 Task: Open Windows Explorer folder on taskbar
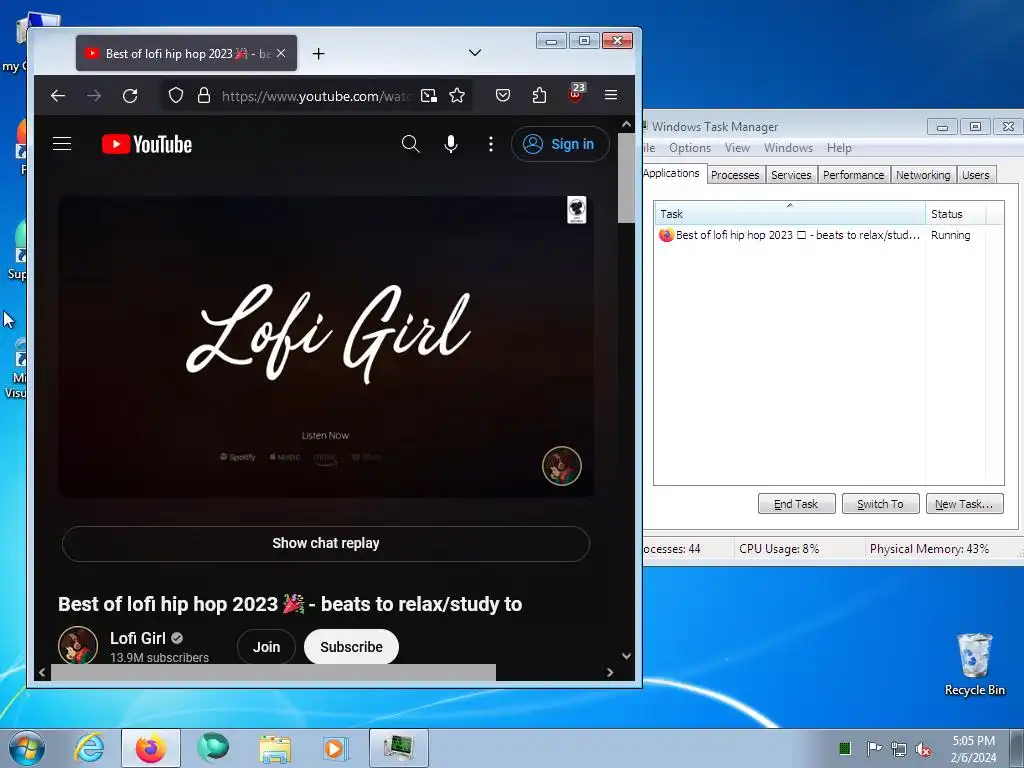click(x=275, y=748)
